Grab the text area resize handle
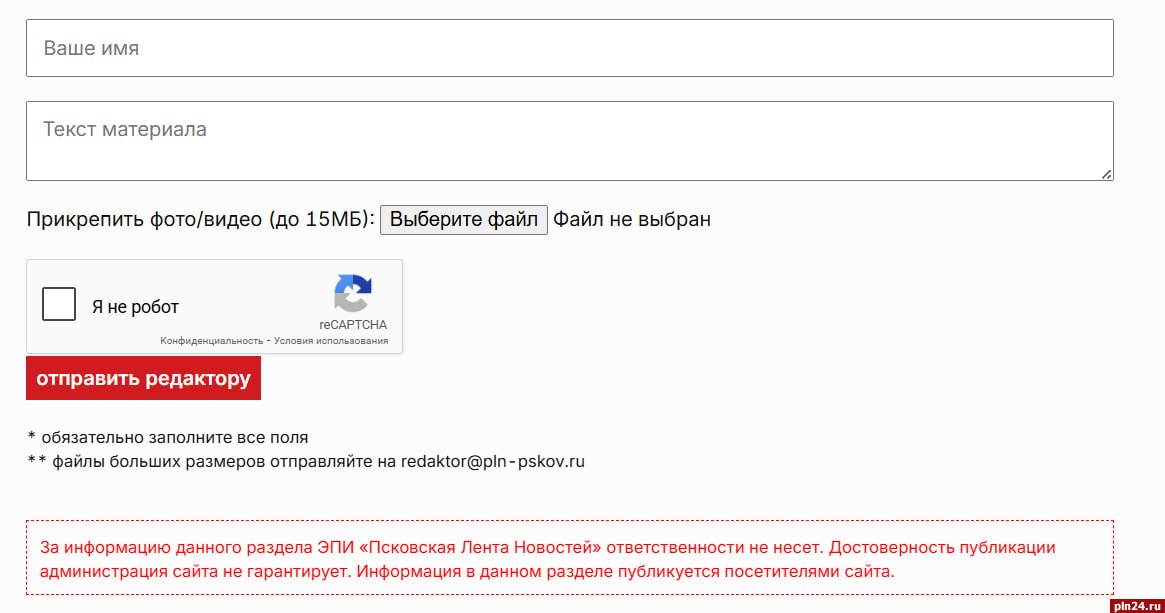 1106,174
